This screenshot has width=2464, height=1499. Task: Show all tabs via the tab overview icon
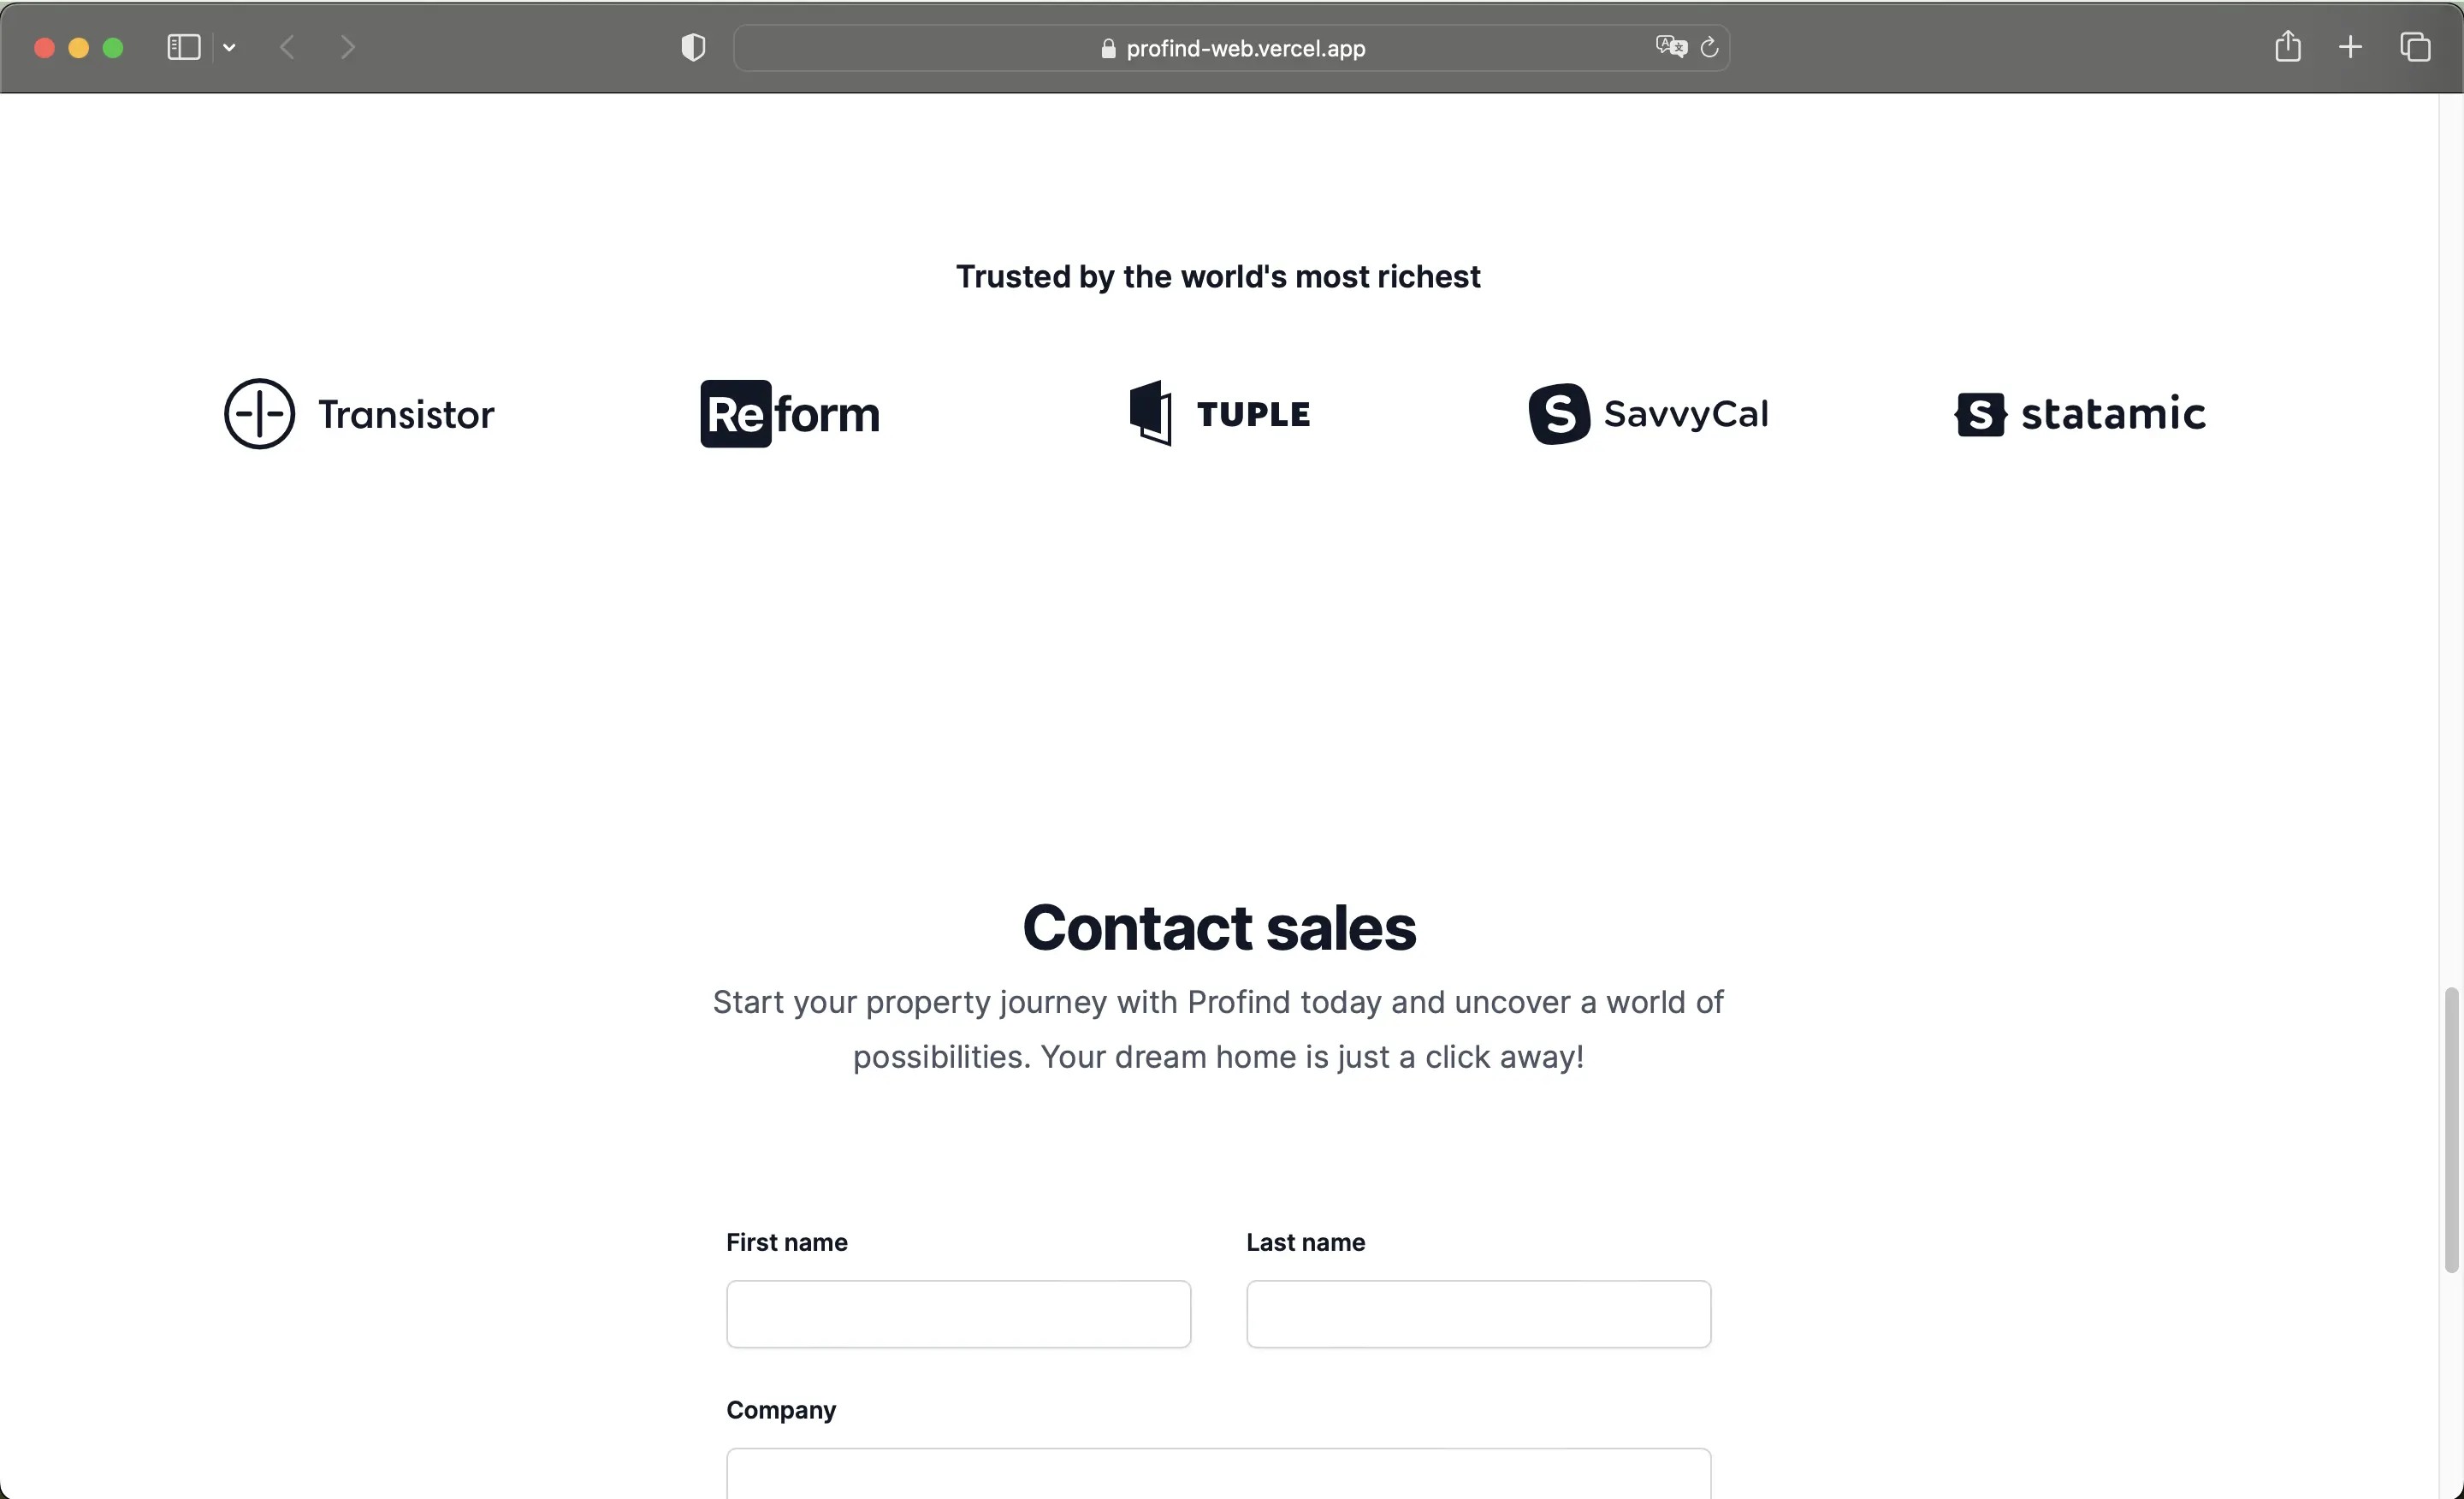[x=2417, y=47]
